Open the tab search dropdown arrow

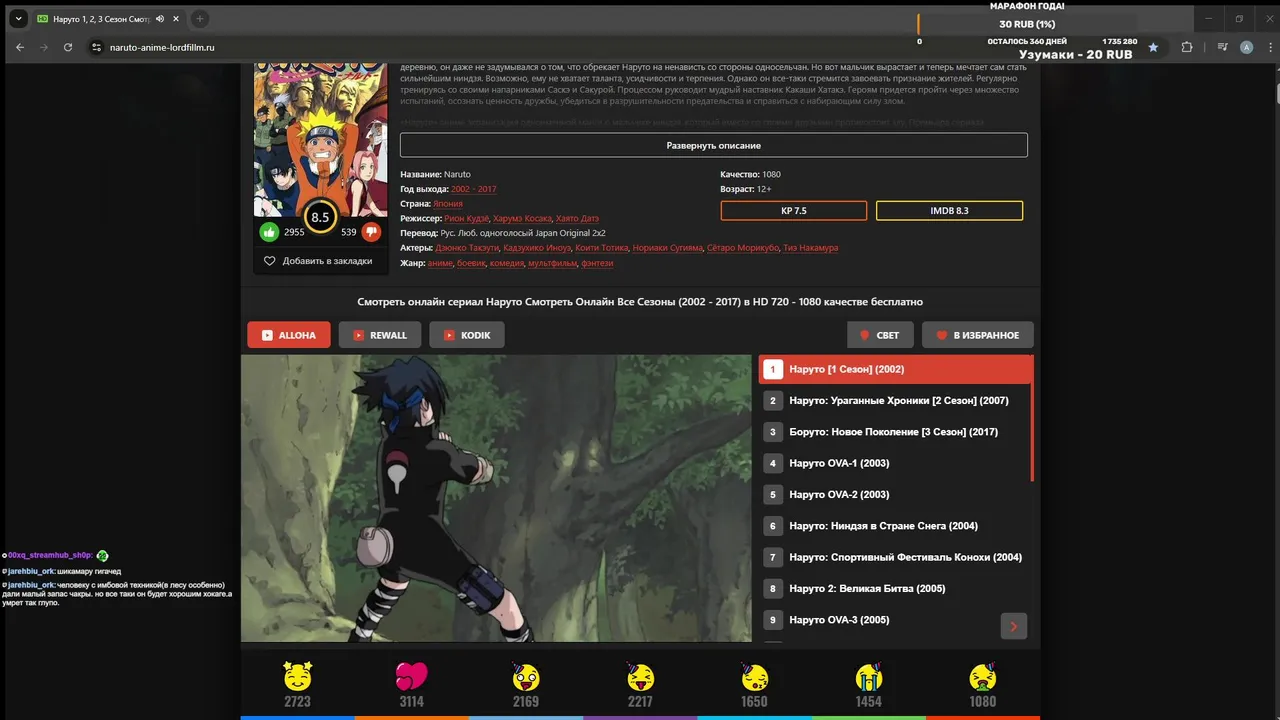(18, 19)
